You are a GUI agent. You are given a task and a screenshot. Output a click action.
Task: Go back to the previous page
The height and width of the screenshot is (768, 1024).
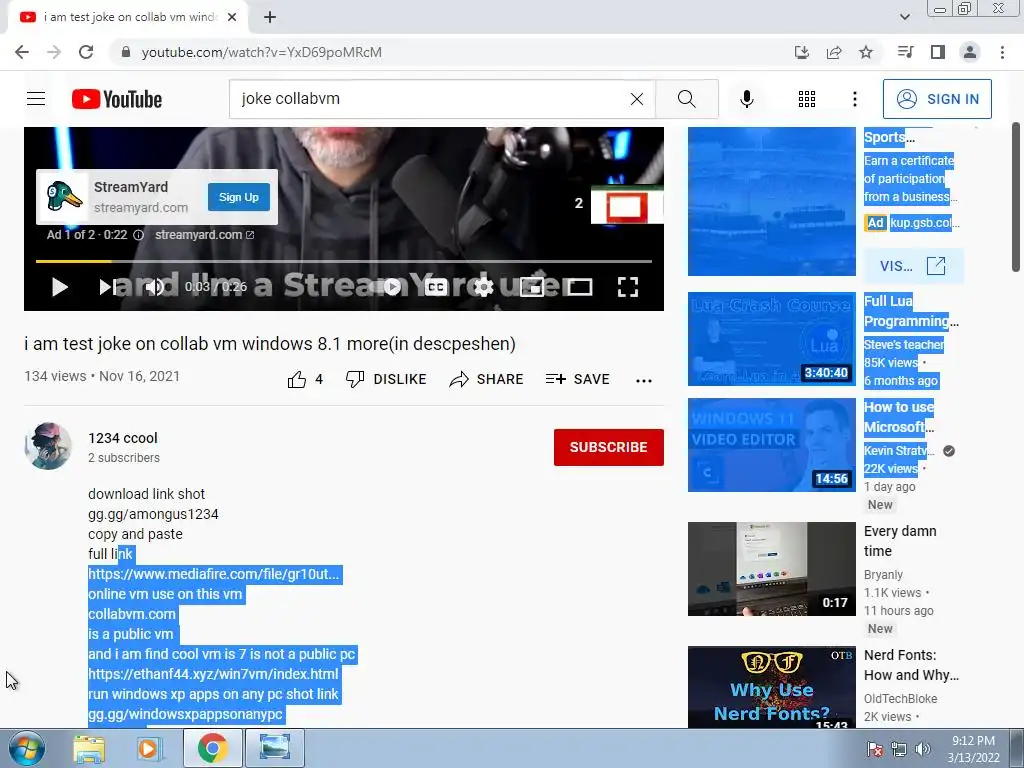tap(22, 52)
